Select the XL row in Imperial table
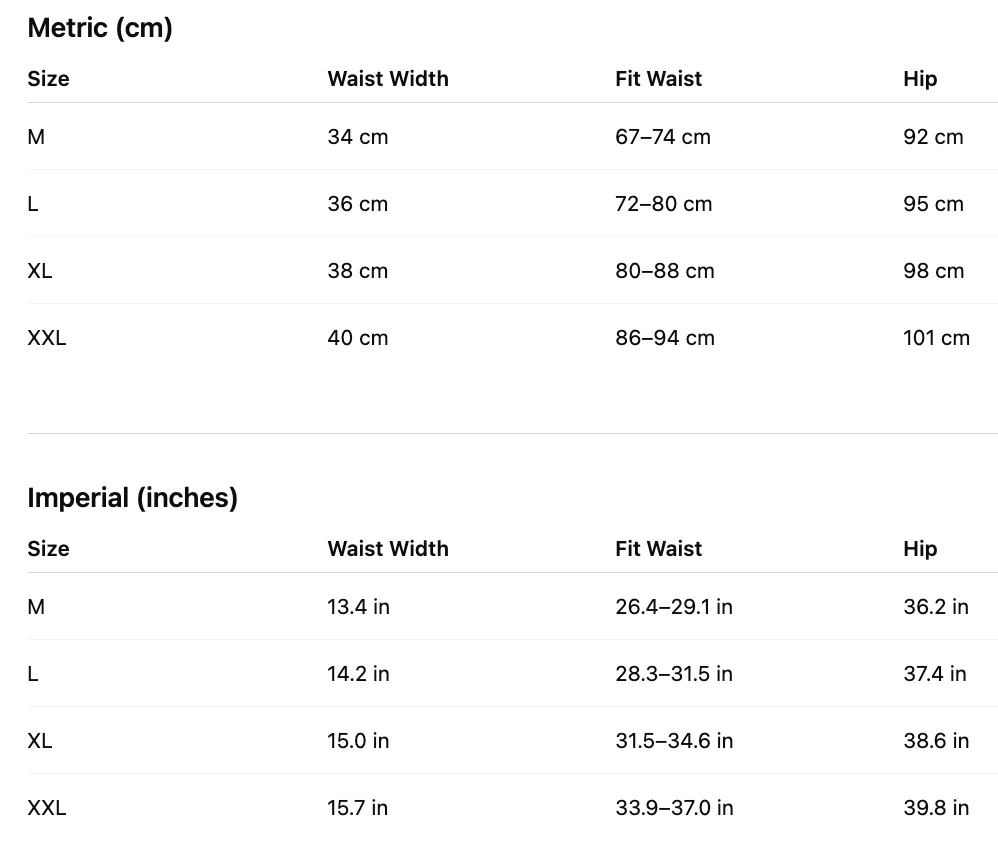Screen dimensions: 998x856 (x=512, y=741)
